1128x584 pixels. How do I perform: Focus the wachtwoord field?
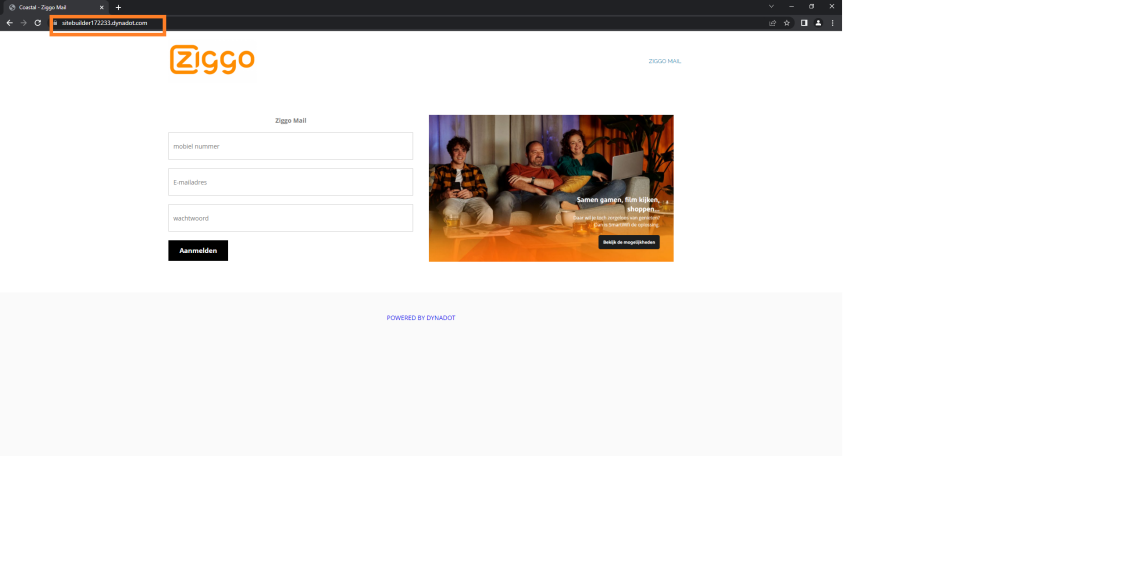pyautogui.click(x=291, y=218)
